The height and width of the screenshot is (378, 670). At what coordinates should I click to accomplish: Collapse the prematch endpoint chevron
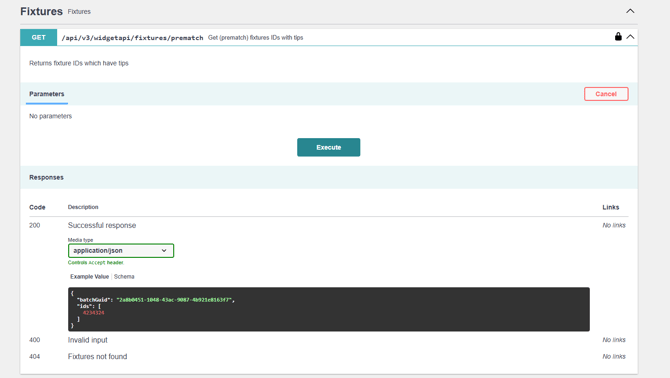click(x=630, y=37)
